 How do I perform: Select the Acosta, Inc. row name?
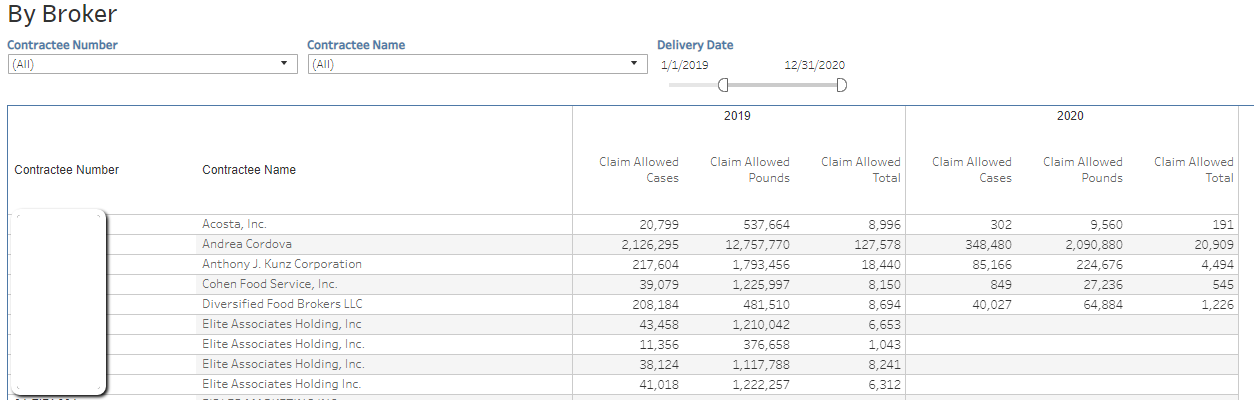(x=234, y=225)
